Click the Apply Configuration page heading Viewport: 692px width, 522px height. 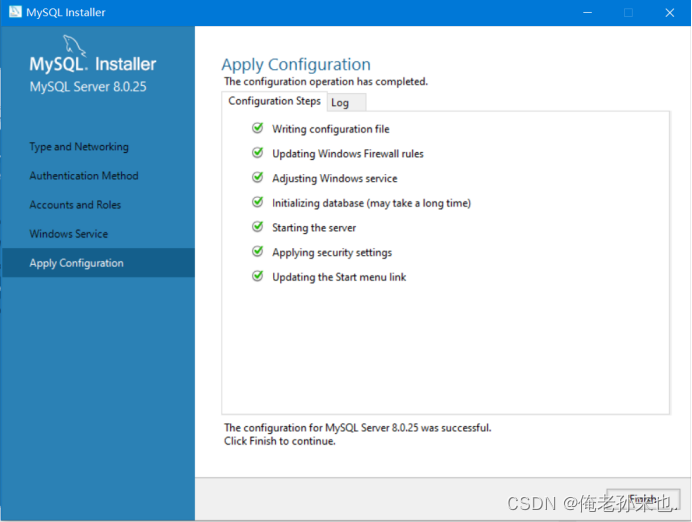pos(296,64)
